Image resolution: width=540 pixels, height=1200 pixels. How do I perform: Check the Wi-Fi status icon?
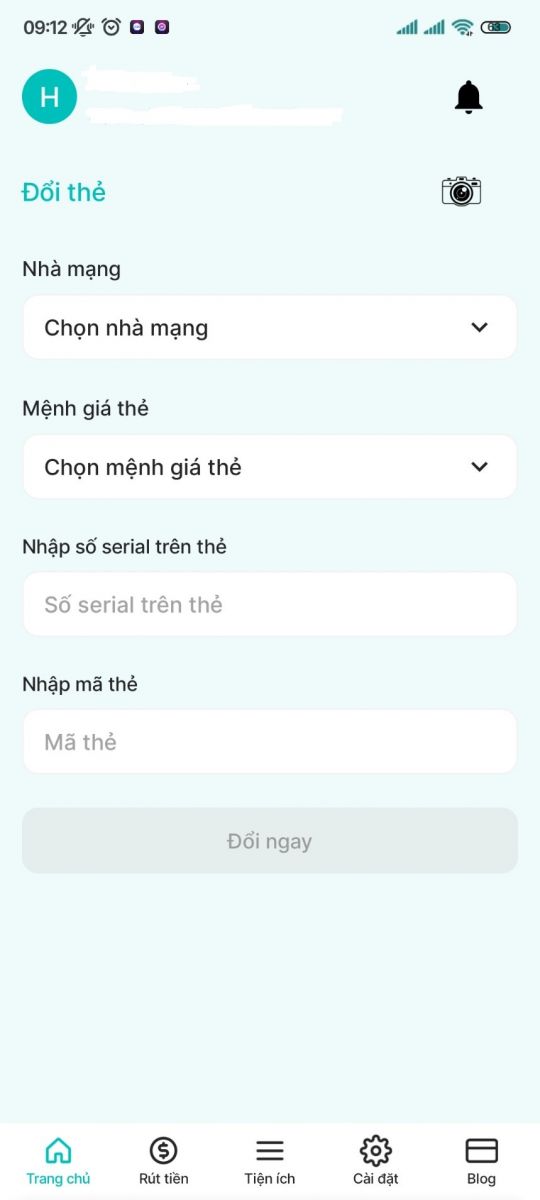[462, 27]
